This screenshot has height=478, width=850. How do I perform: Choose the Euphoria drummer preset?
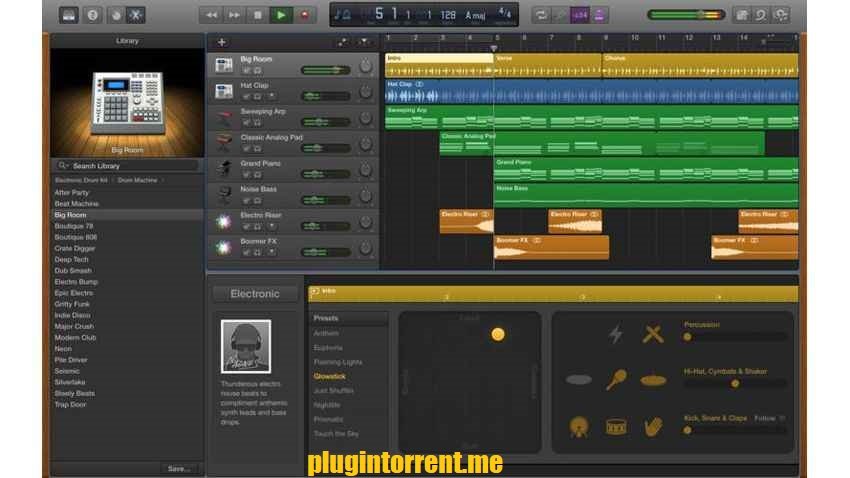328,347
